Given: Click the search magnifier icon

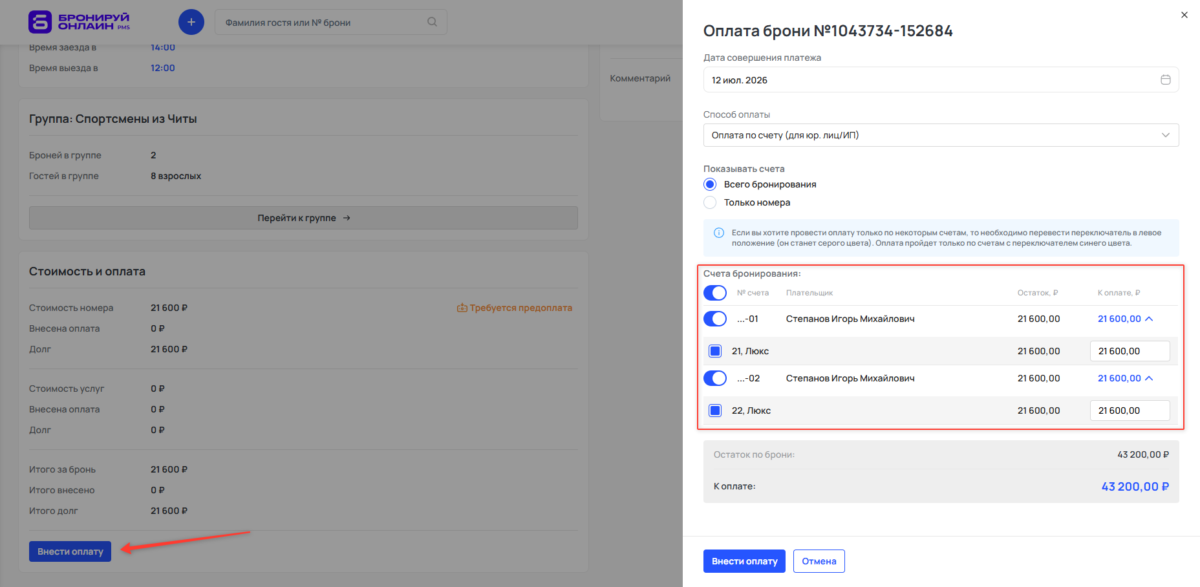Looking at the screenshot, I should 432,22.
